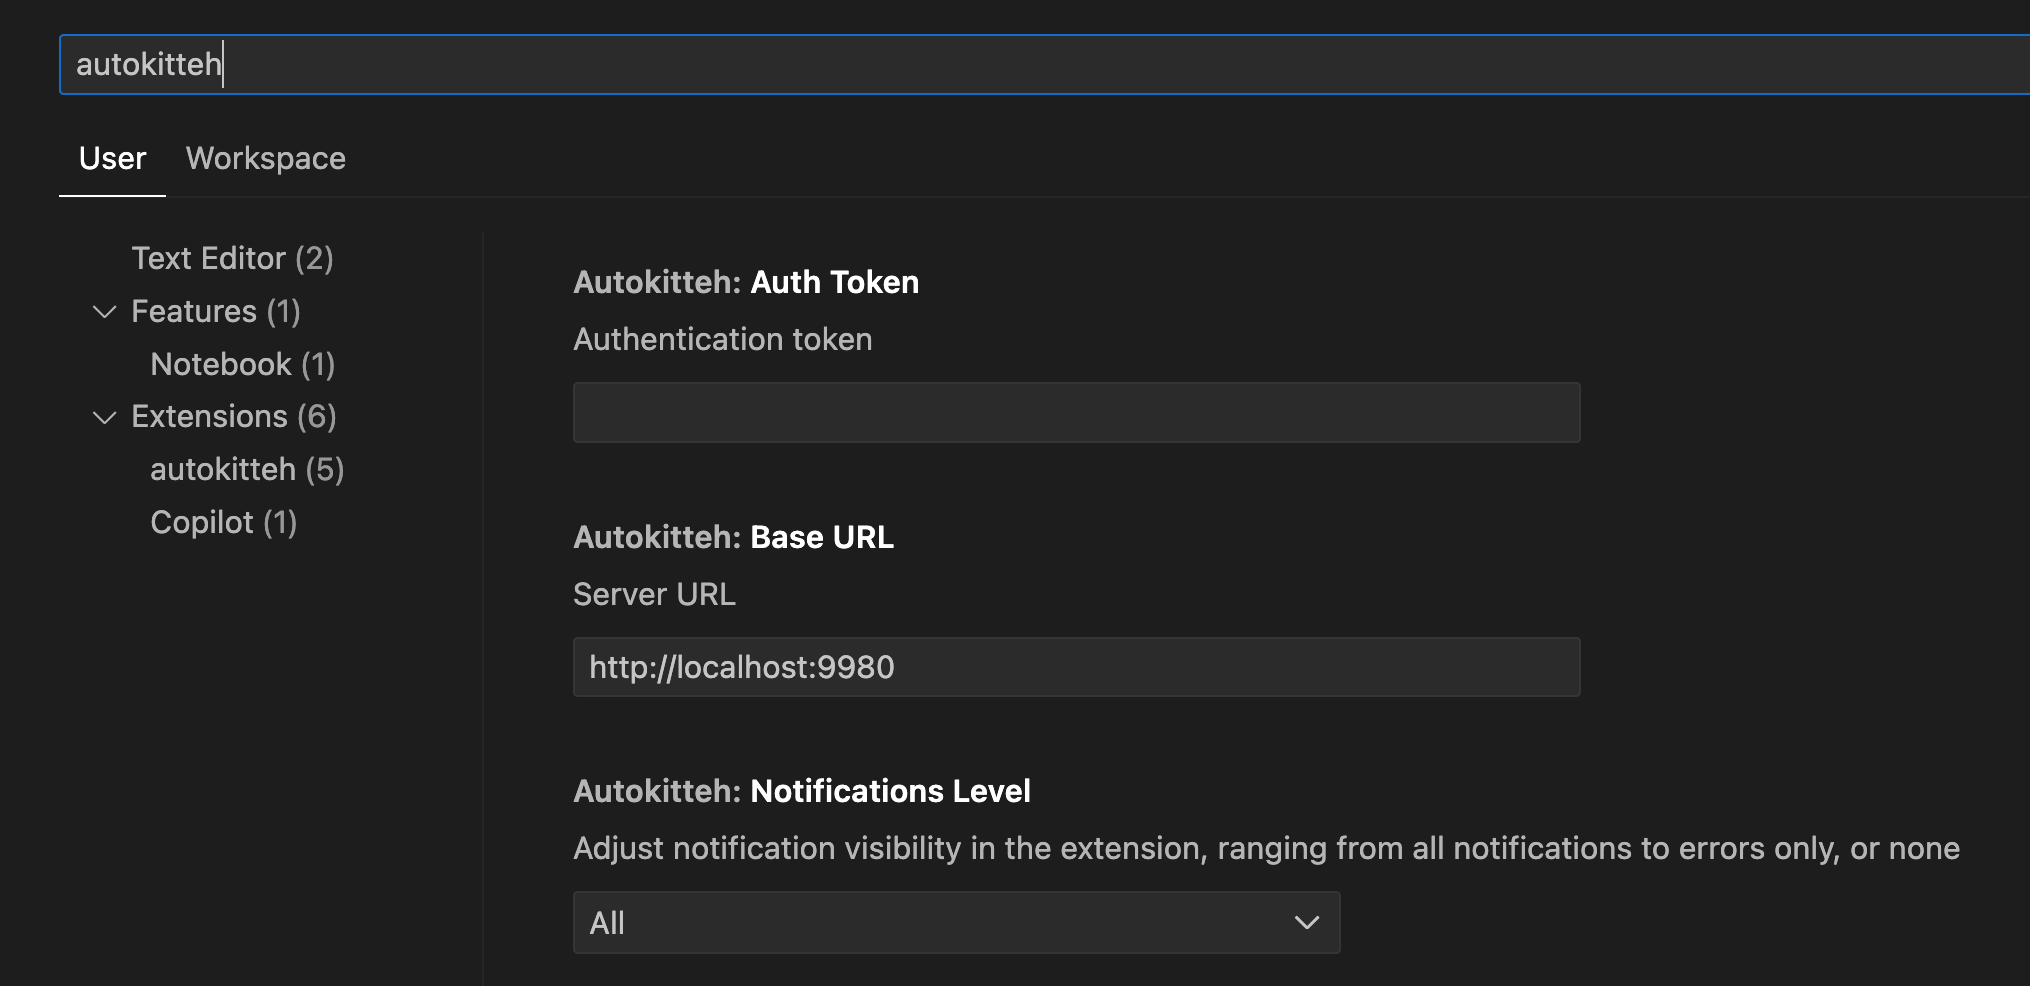Click the Auth Token input field
This screenshot has width=2030, height=986.
(x=1076, y=412)
